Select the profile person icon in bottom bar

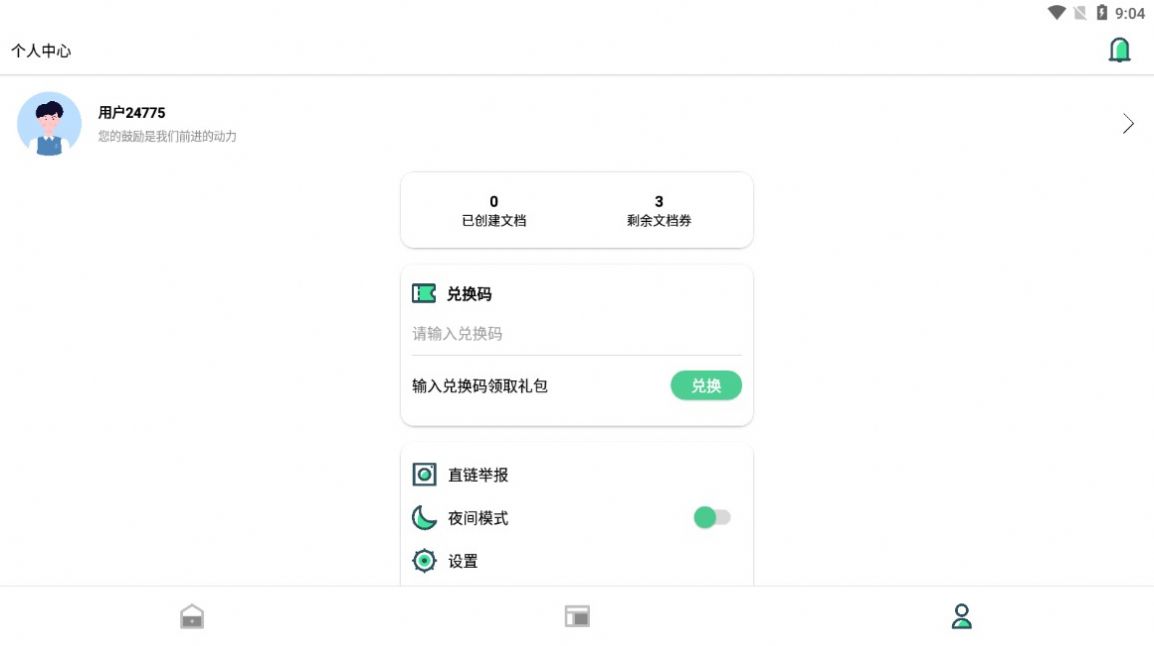click(x=961, y=615)
